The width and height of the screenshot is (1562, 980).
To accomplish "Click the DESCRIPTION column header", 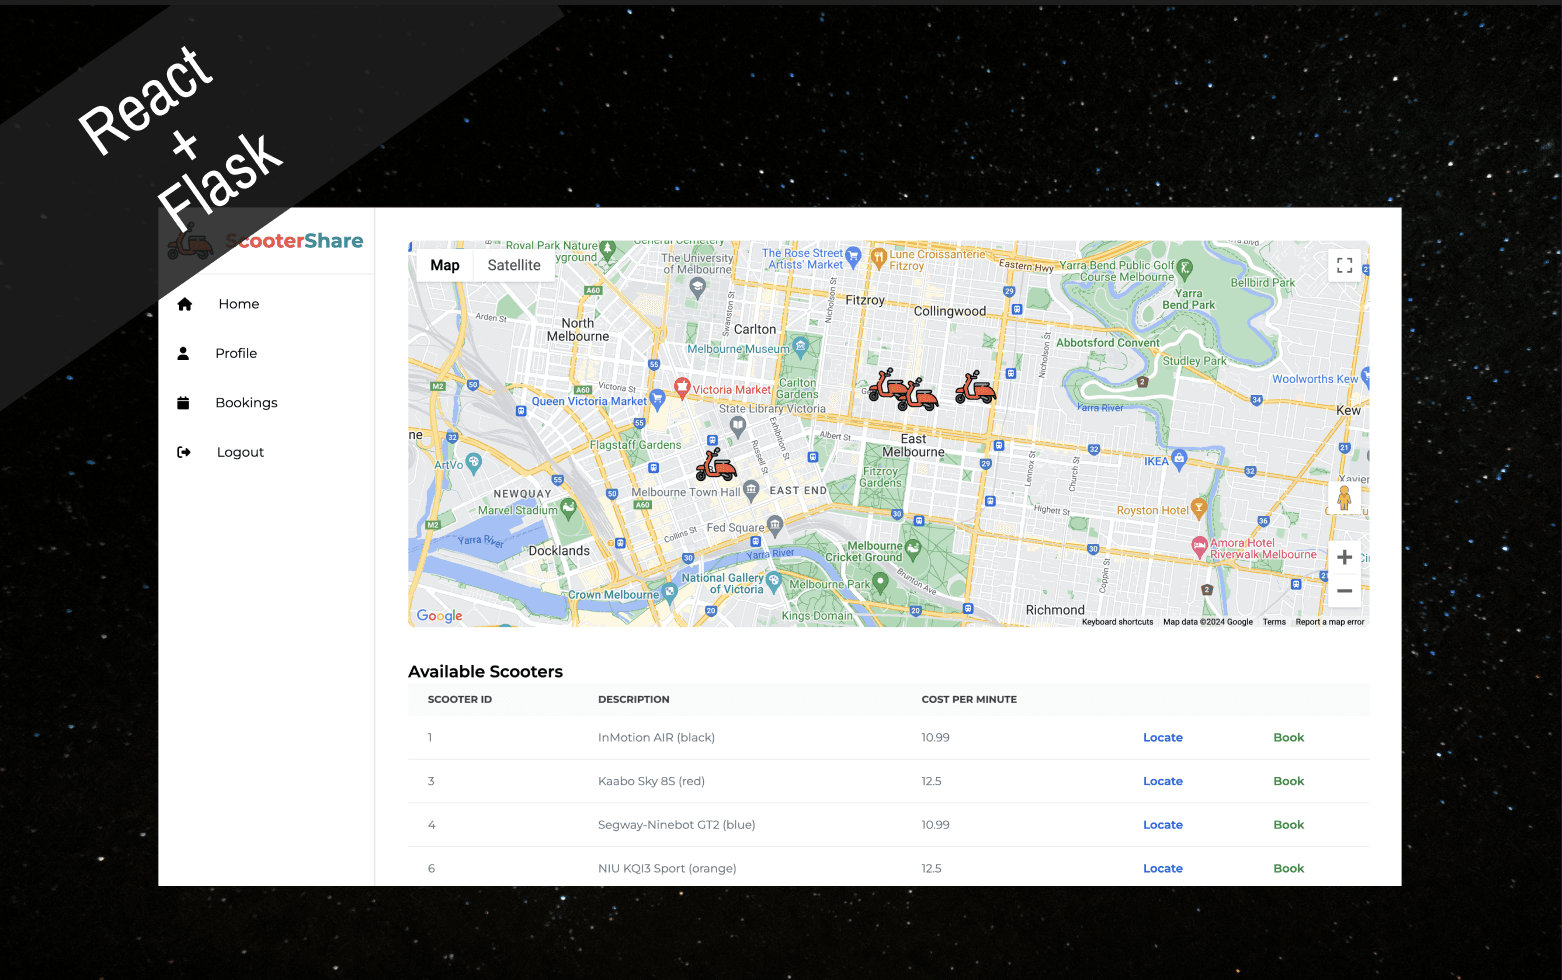I will point(634,700).
